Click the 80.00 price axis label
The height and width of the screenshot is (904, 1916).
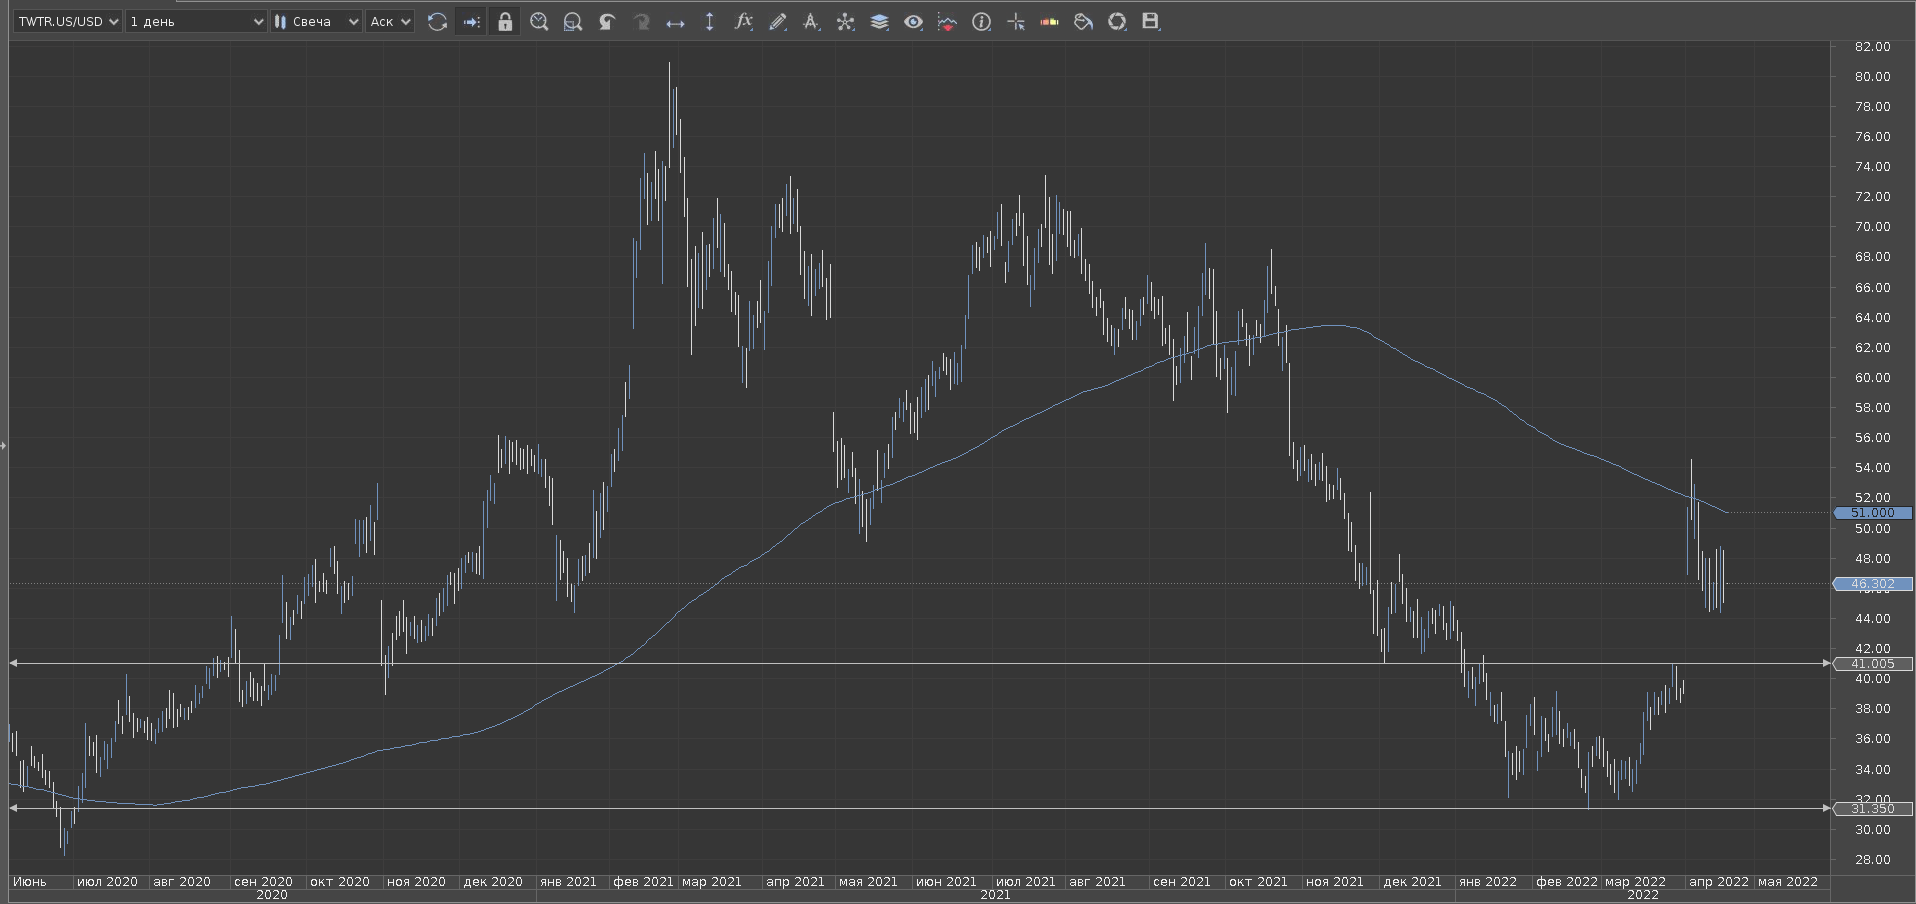pos(1872,77)
